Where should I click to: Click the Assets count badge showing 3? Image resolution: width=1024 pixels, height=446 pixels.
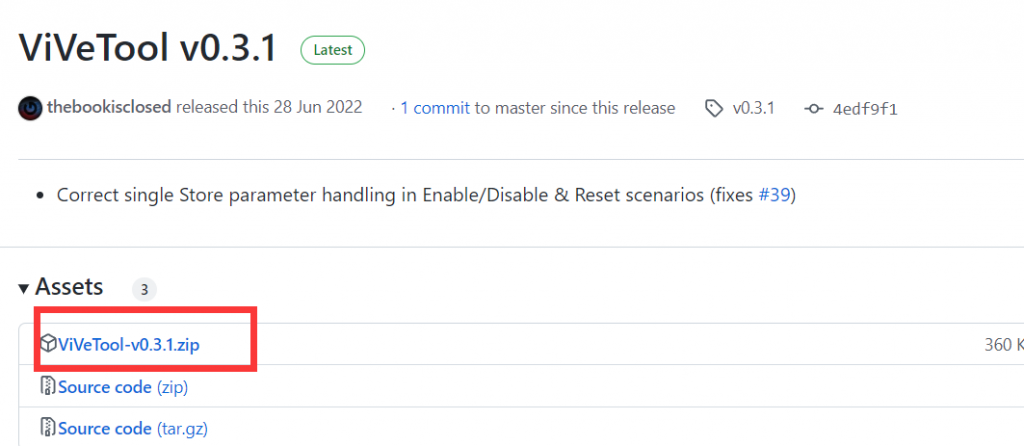144,290
